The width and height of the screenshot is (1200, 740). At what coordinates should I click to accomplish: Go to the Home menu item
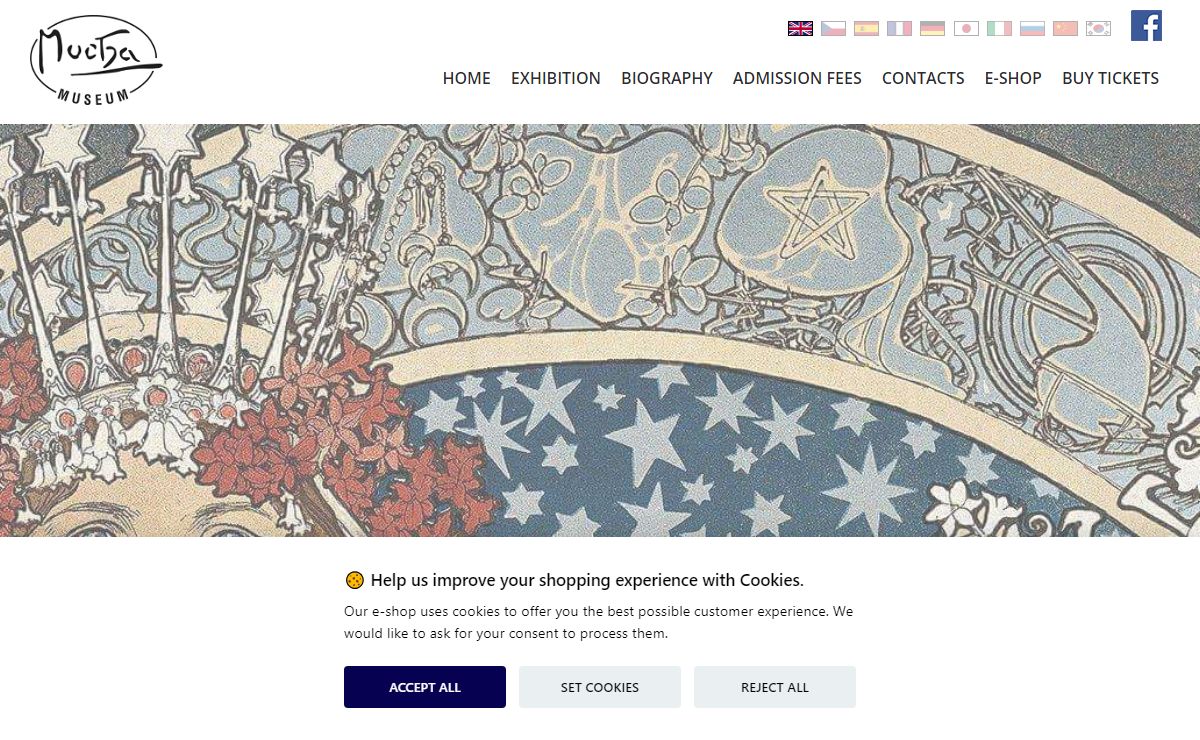(466, 78)
